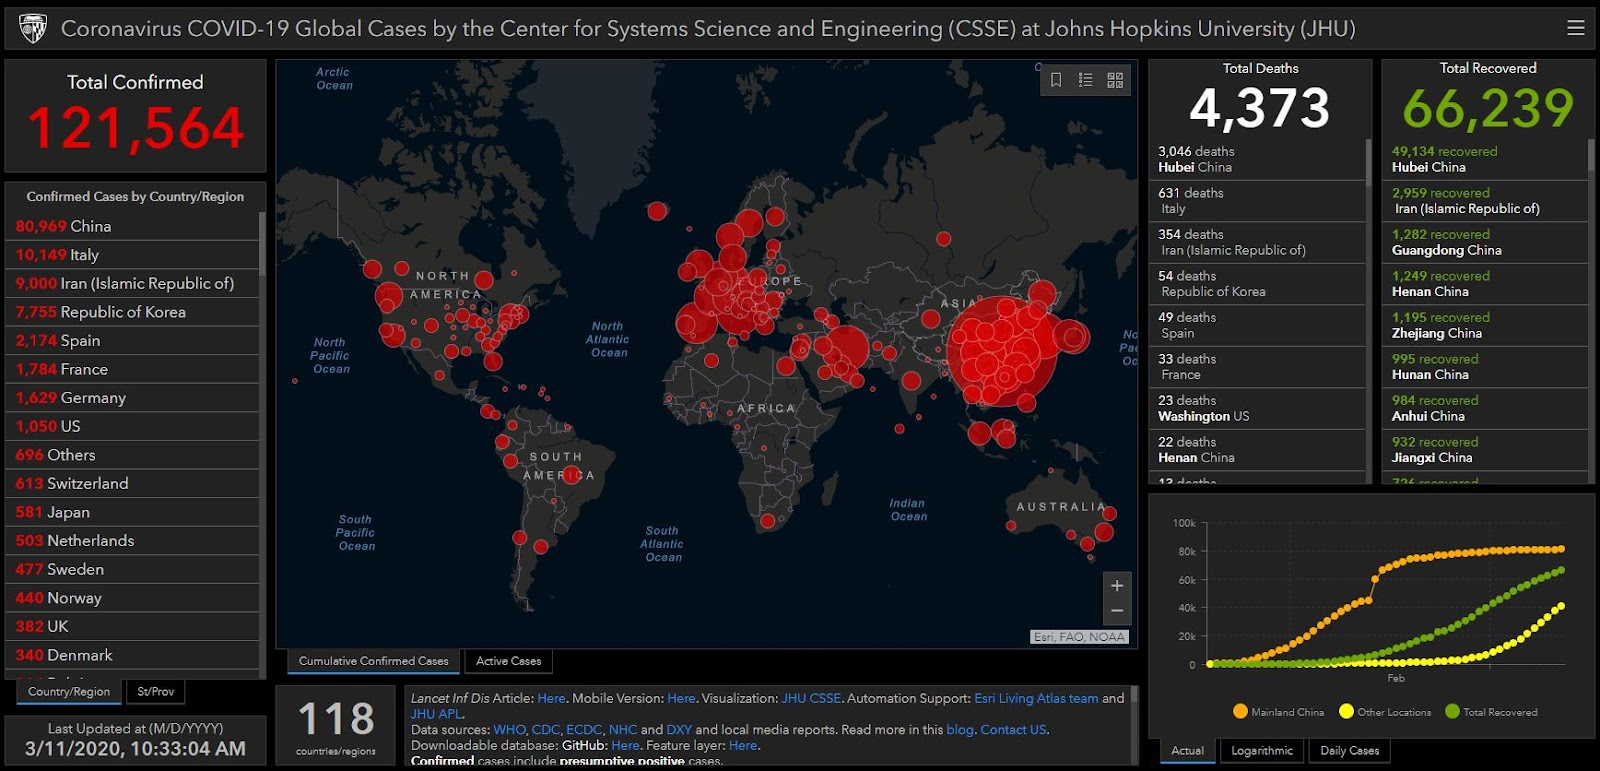Click 631 deaths Italy entry
The image size is (1600, 771).
tap(1257, 201)
